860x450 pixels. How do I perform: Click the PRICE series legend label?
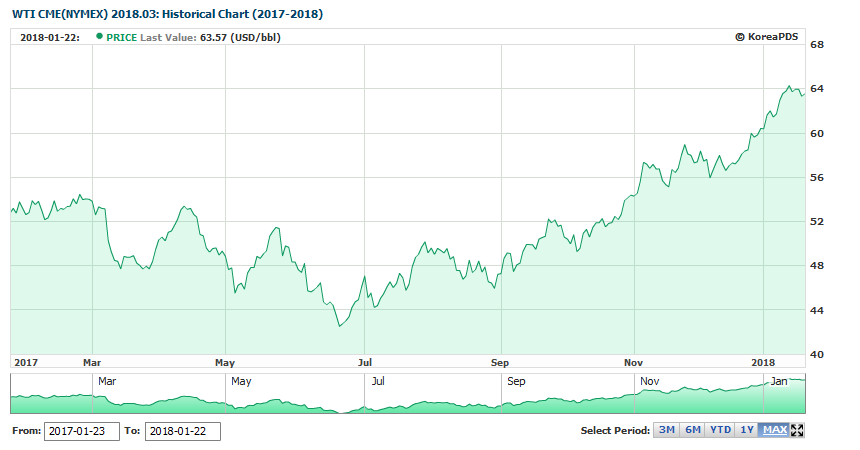[122, 37]
